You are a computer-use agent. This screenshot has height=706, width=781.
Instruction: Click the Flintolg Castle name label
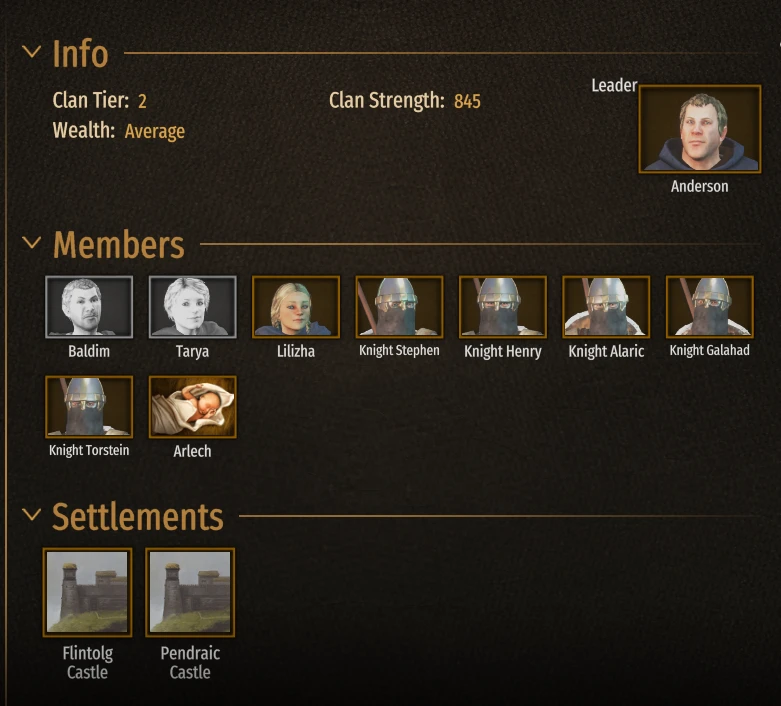[88, 663]
